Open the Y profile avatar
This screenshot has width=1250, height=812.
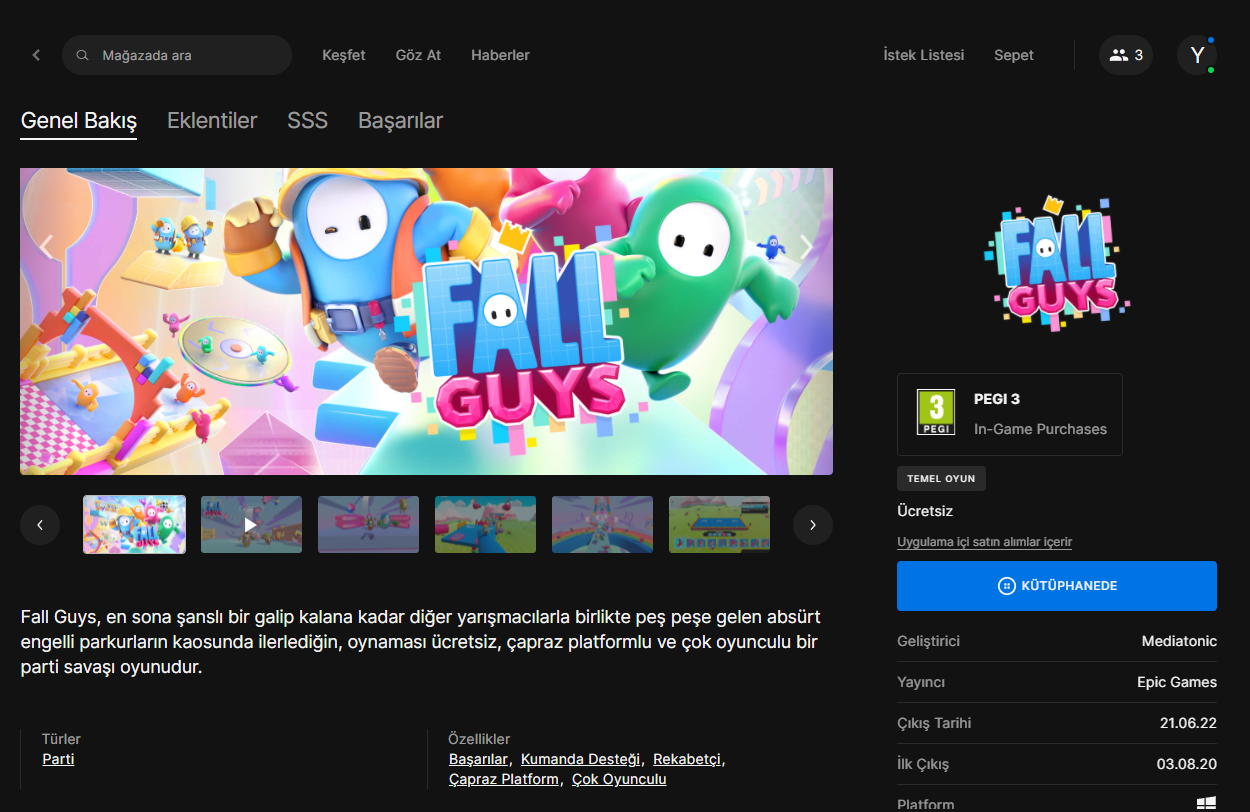(x=1196, y=55)
